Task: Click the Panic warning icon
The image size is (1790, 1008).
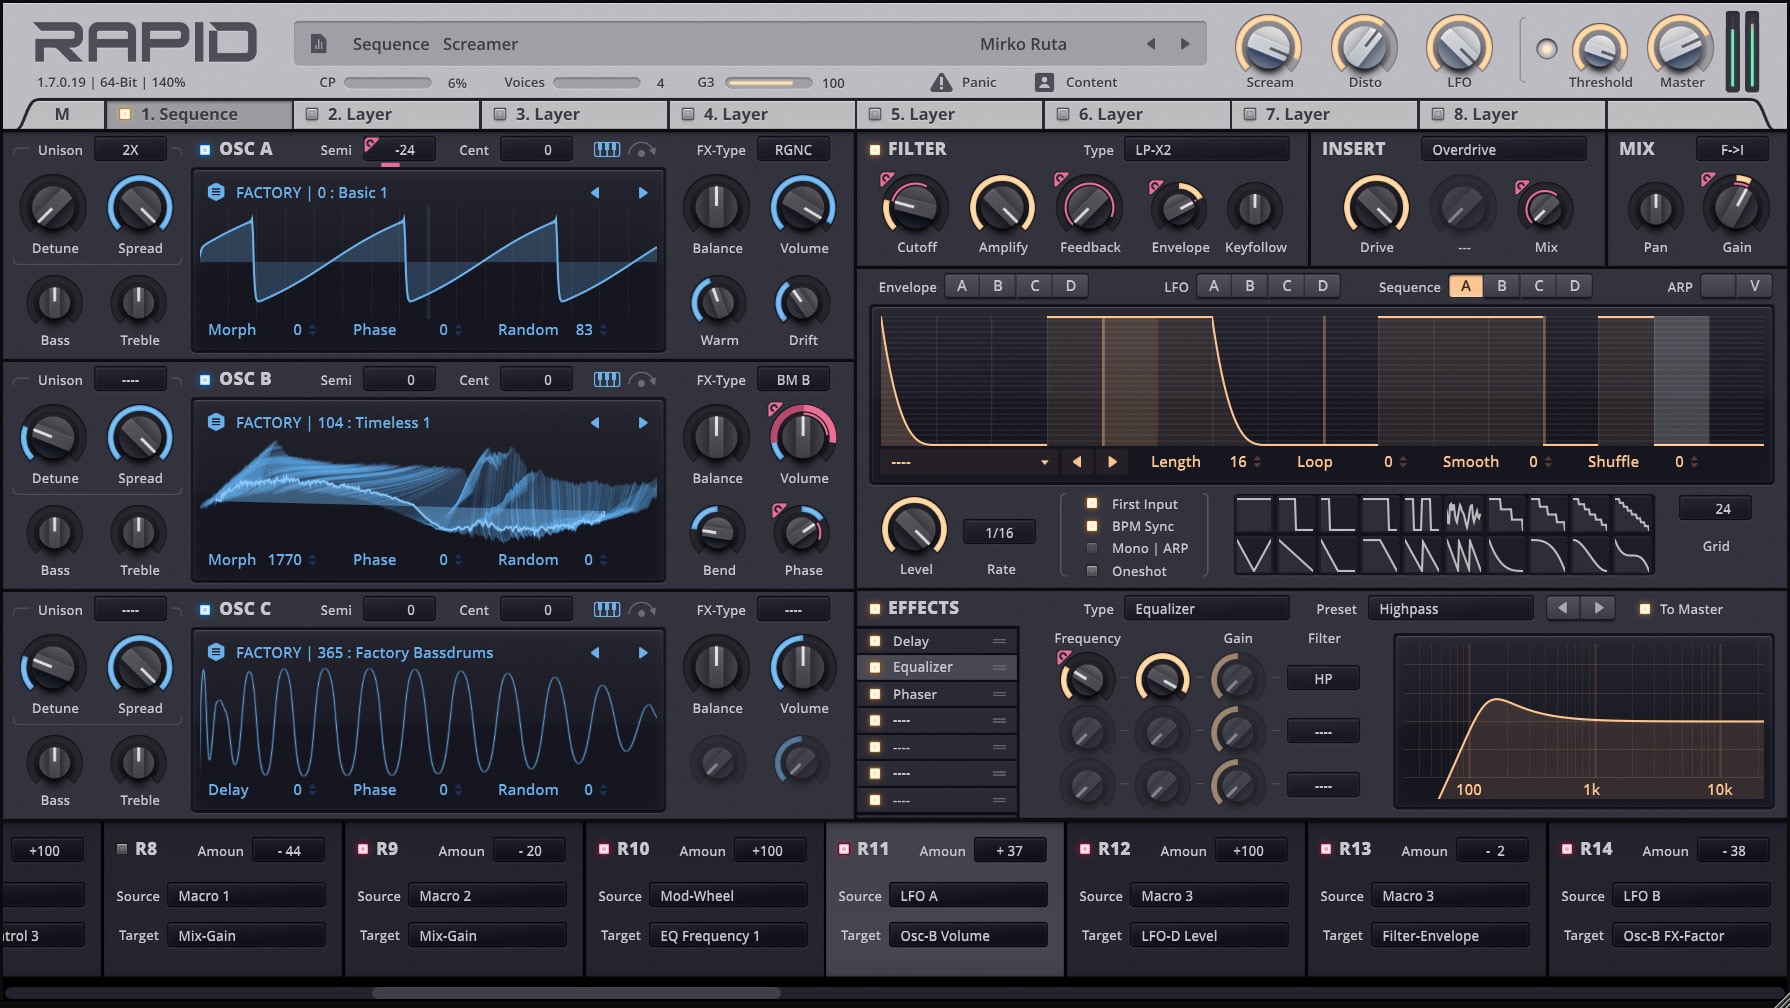Action: click(x=941, y=82)
